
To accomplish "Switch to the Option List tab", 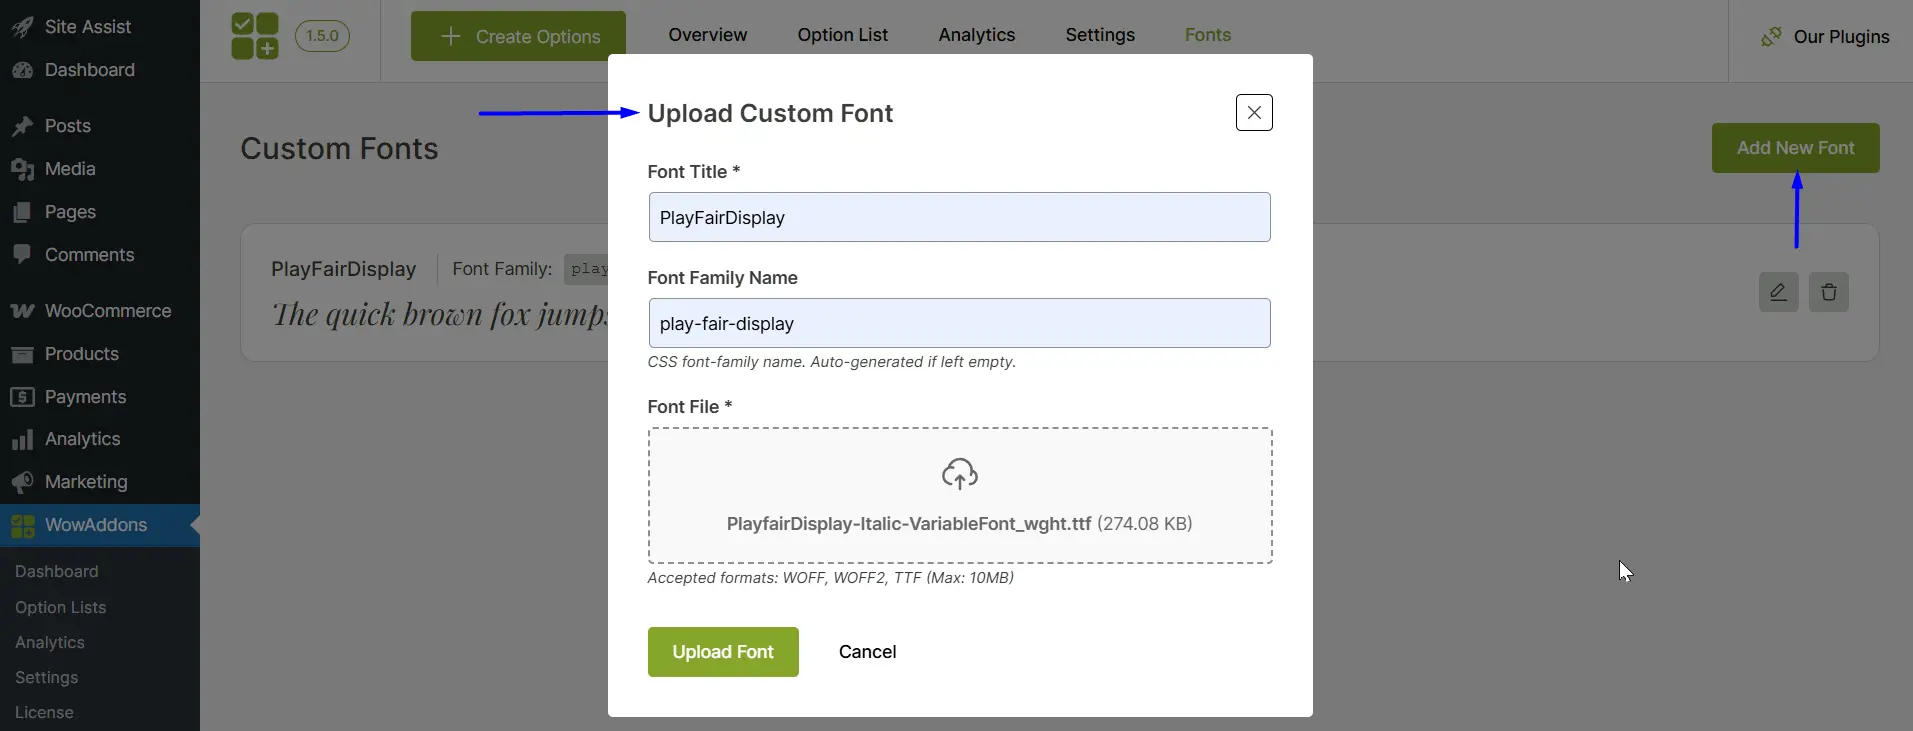I will tap(842, 35).
